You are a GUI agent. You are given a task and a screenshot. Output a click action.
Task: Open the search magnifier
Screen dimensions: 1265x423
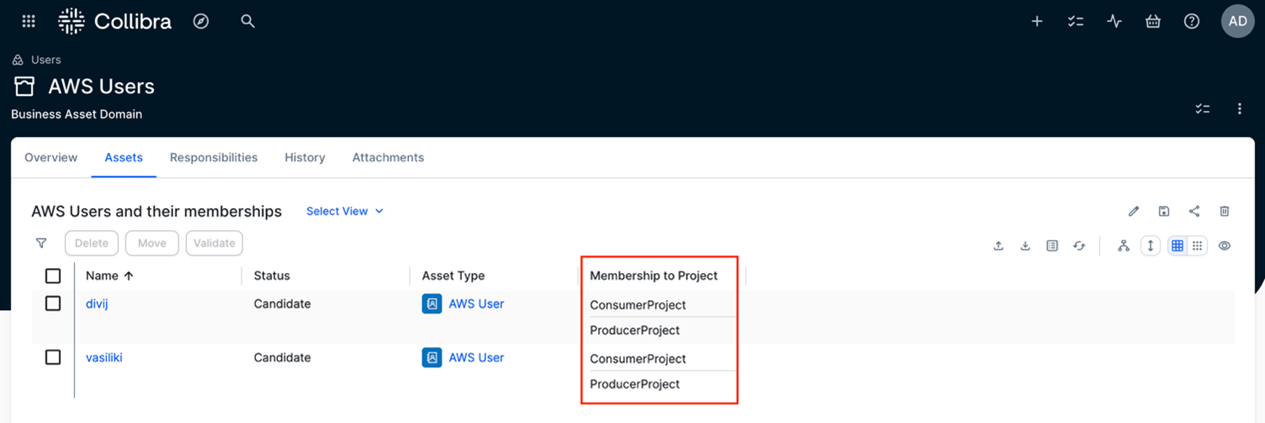click(248, 21)
